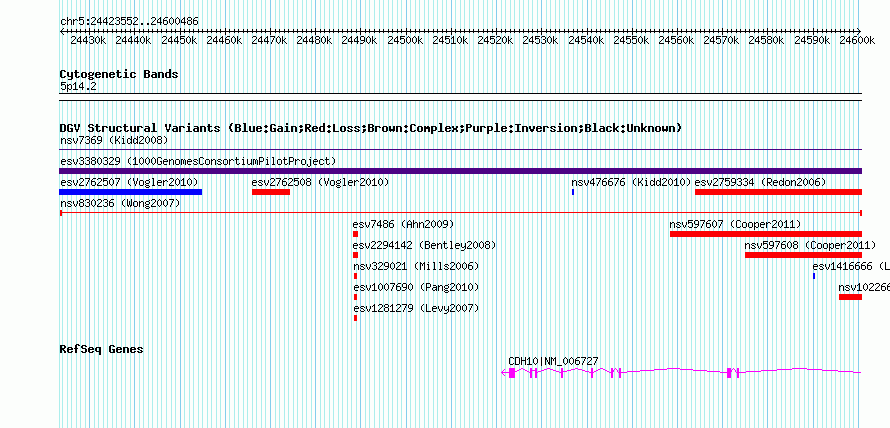Click the thin red nsv830236 loss line
Image resolution: width=890 pixels, height=428 pixels.
pos(461,213)
